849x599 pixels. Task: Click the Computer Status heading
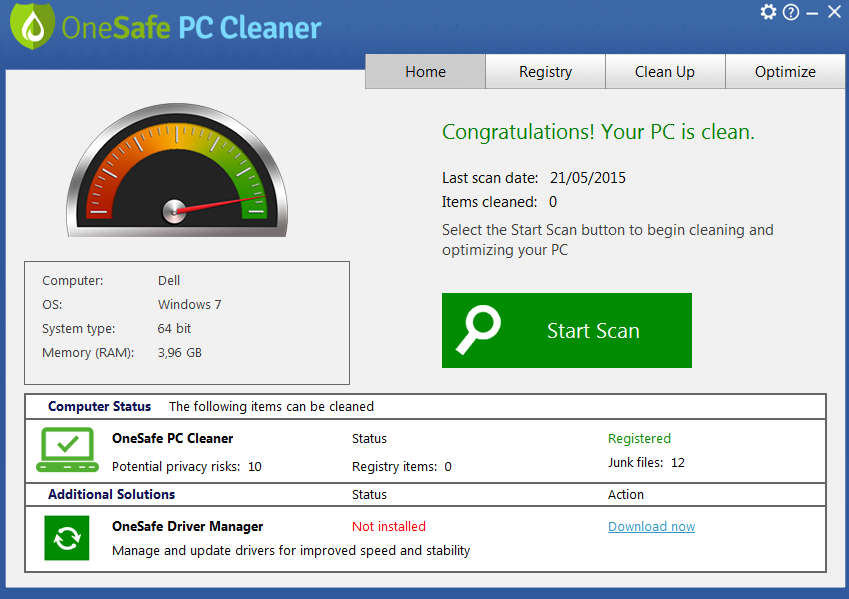pyautogui.click(x=100, y=407)
